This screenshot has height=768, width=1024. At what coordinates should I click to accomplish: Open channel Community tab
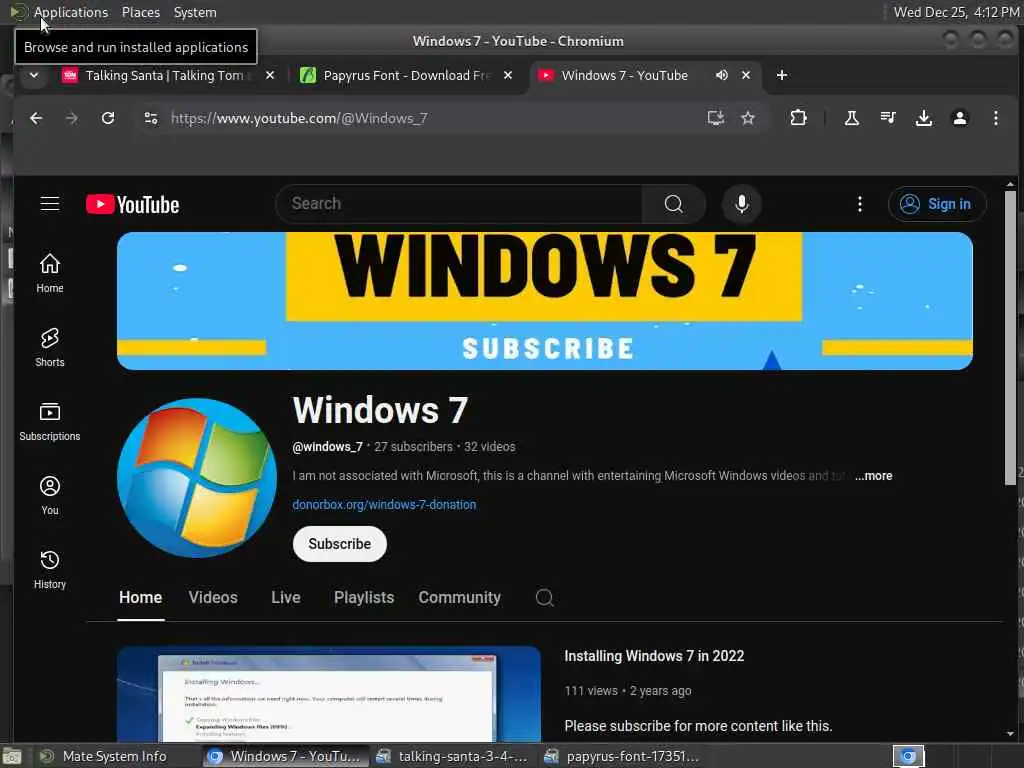[460, 598]
